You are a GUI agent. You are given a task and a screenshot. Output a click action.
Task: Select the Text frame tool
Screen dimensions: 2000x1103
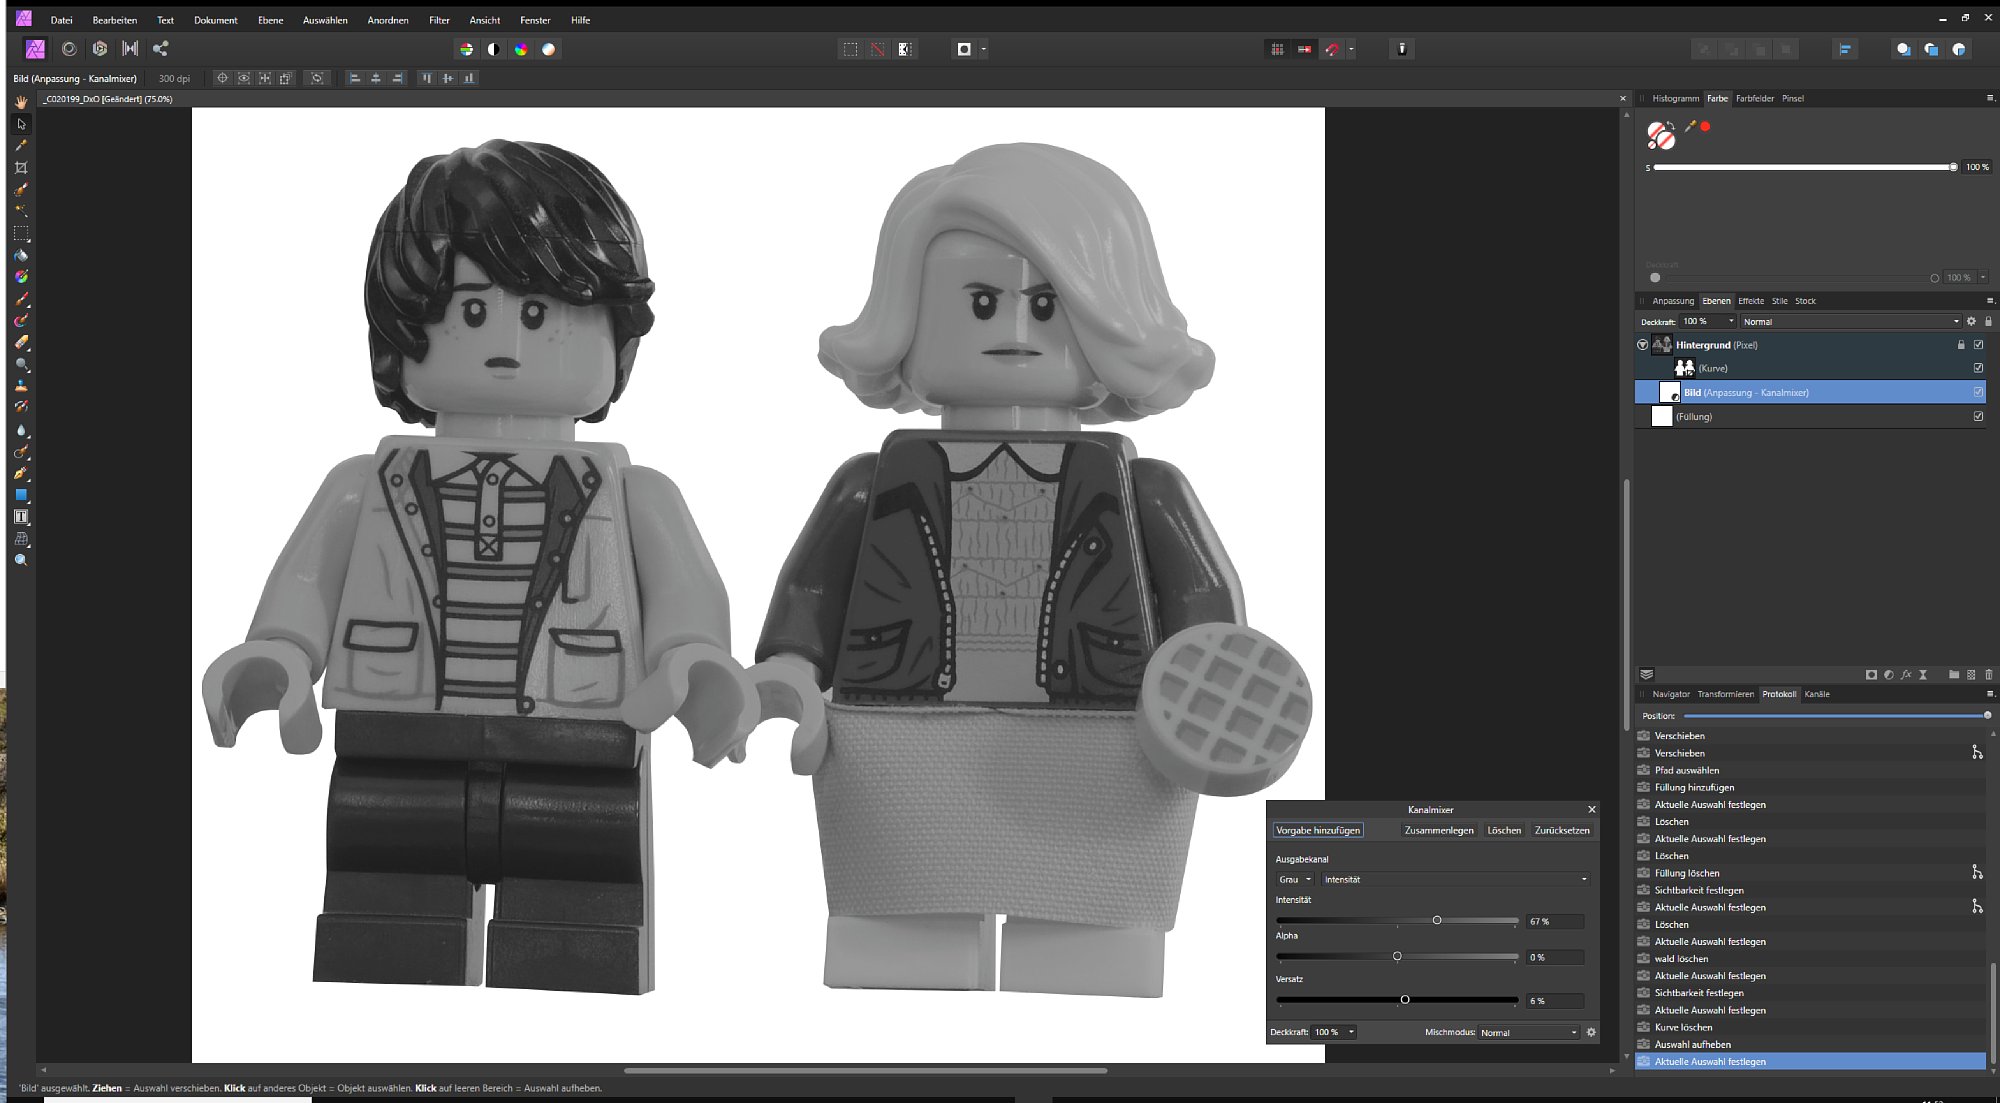pos(21,517)
